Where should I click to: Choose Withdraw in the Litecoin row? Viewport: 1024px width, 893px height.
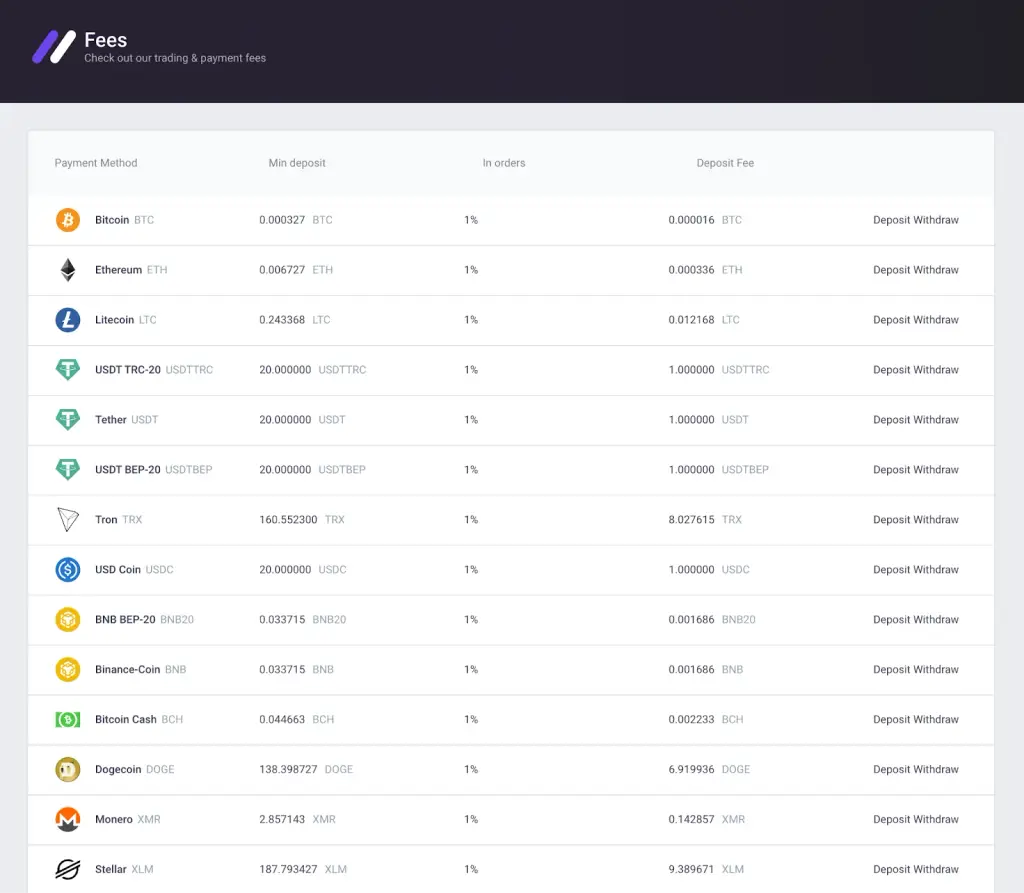point(936,319)
